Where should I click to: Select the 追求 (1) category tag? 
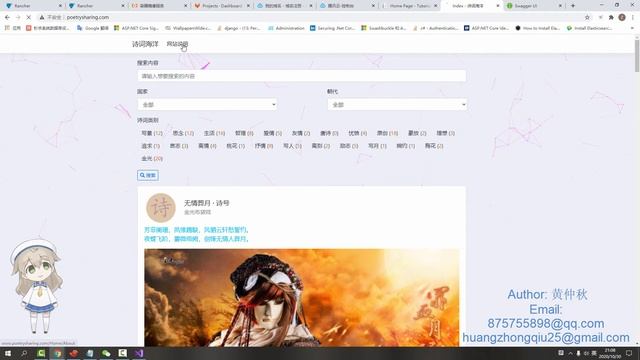(150, 146)
